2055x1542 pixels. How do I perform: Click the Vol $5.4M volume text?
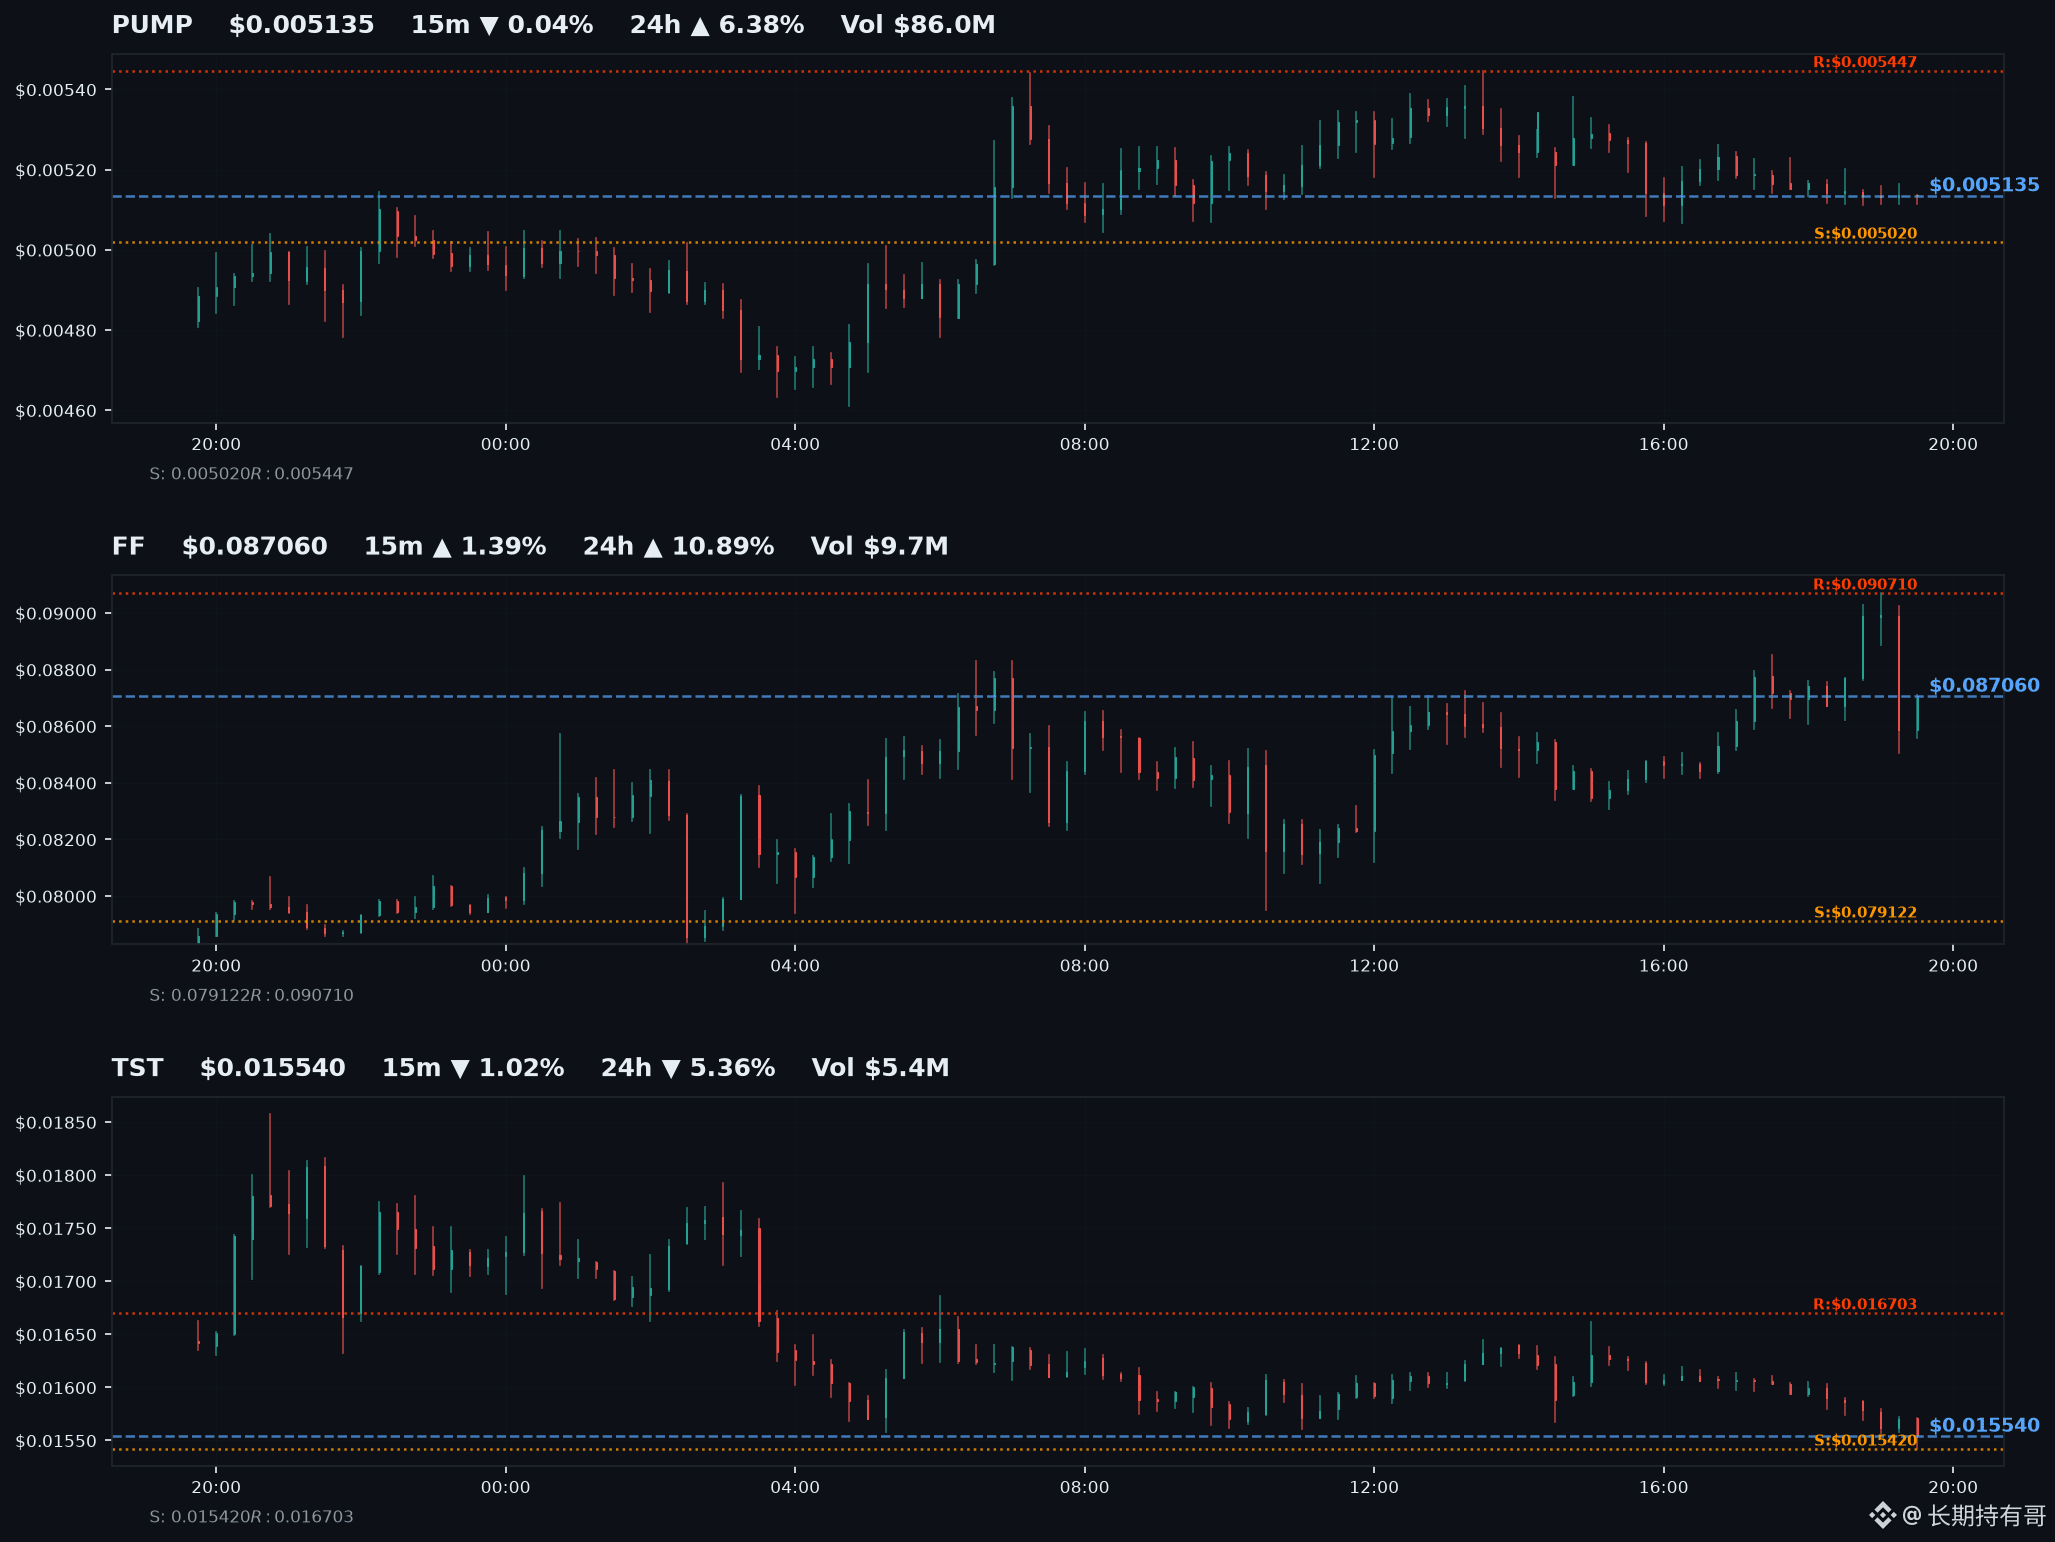tap(881, 1068)
